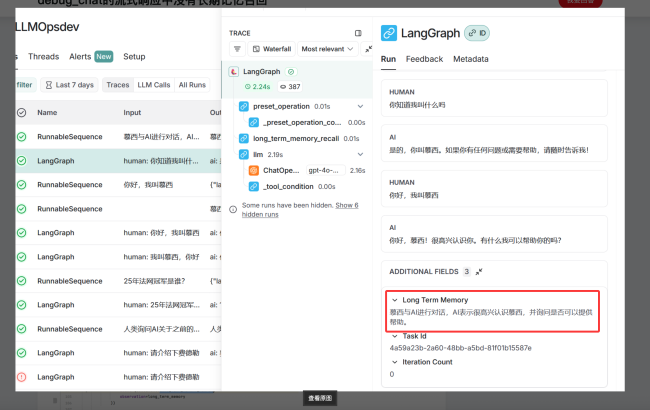Viewport: 650px width, 410px height.
Task: Open RunnableSequence row 慕西与AI进行对话
Action: pyautogui.click(x=118, y=137)
